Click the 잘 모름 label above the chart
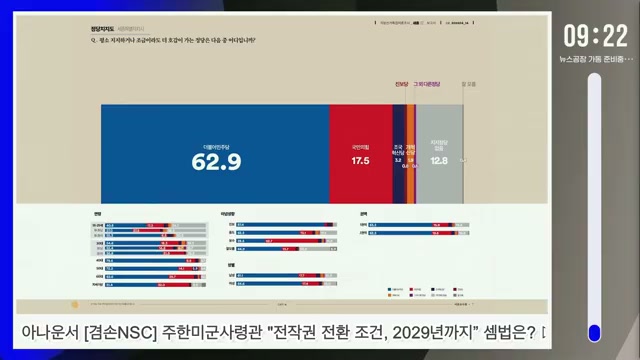 (x=469, y=84)
